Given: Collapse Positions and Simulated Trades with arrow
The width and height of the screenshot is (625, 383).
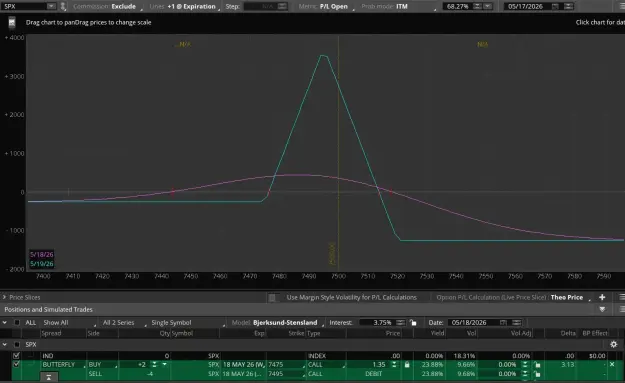Looking at the screenshot, I should (602, 309).
